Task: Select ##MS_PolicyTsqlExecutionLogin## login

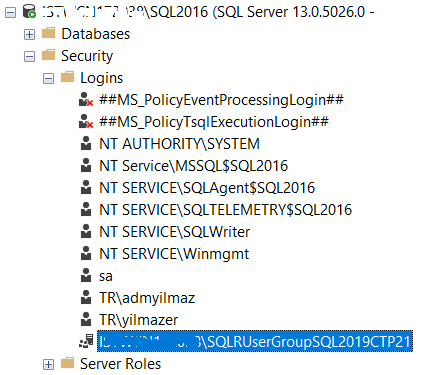Action: pos(214,122)
